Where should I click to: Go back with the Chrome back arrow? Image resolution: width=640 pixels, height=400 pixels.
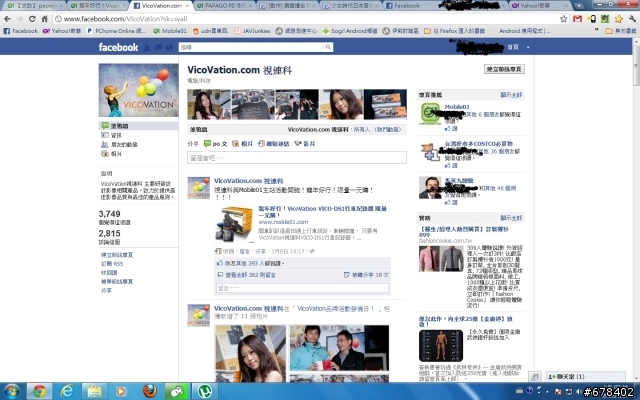[x=7, y=19]
